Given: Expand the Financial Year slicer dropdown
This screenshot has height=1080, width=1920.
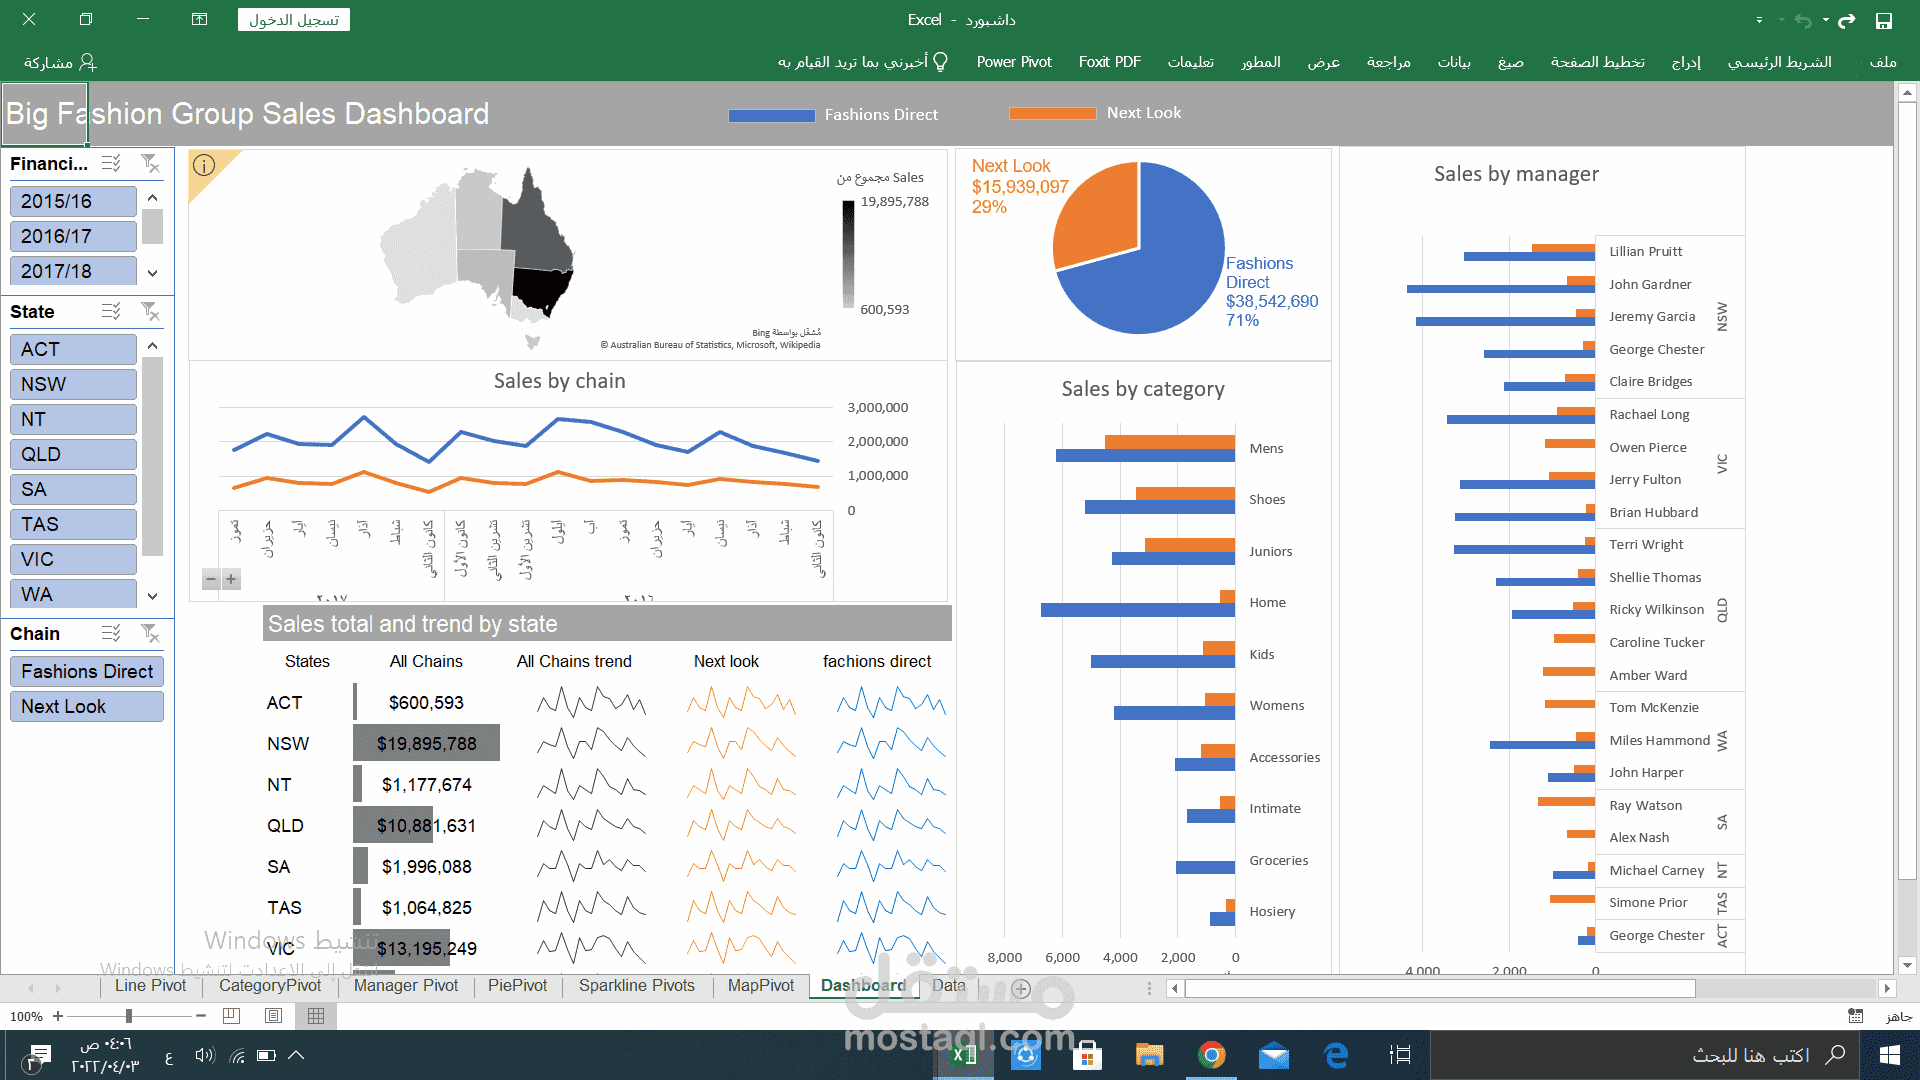Looking at the screenshot, I should 154,272.
